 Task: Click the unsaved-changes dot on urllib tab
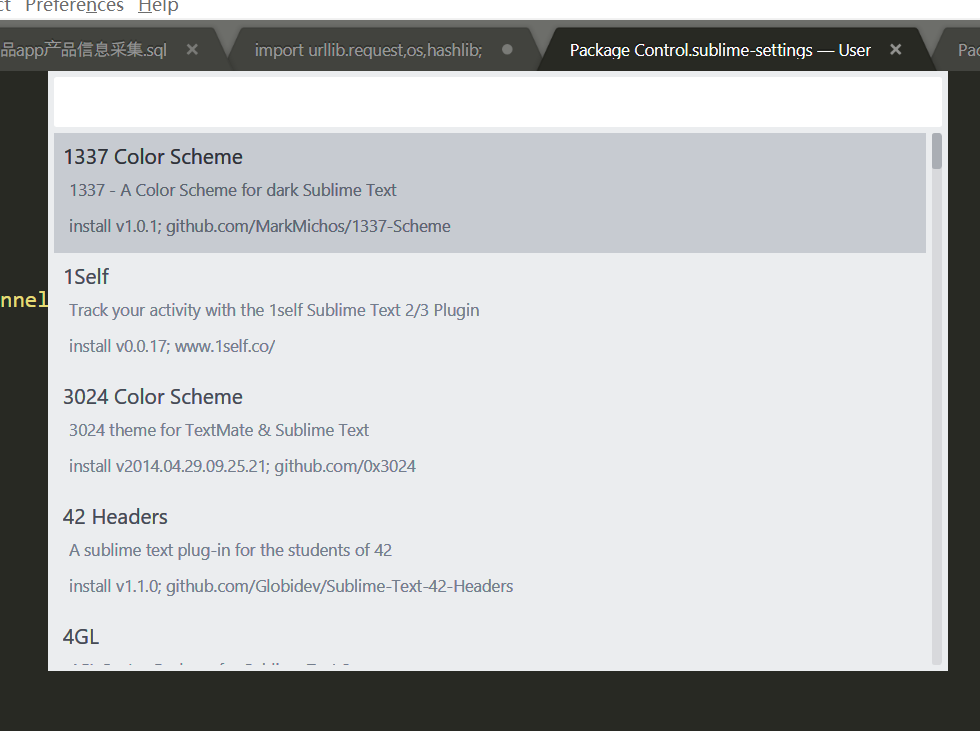click(506, 49)
